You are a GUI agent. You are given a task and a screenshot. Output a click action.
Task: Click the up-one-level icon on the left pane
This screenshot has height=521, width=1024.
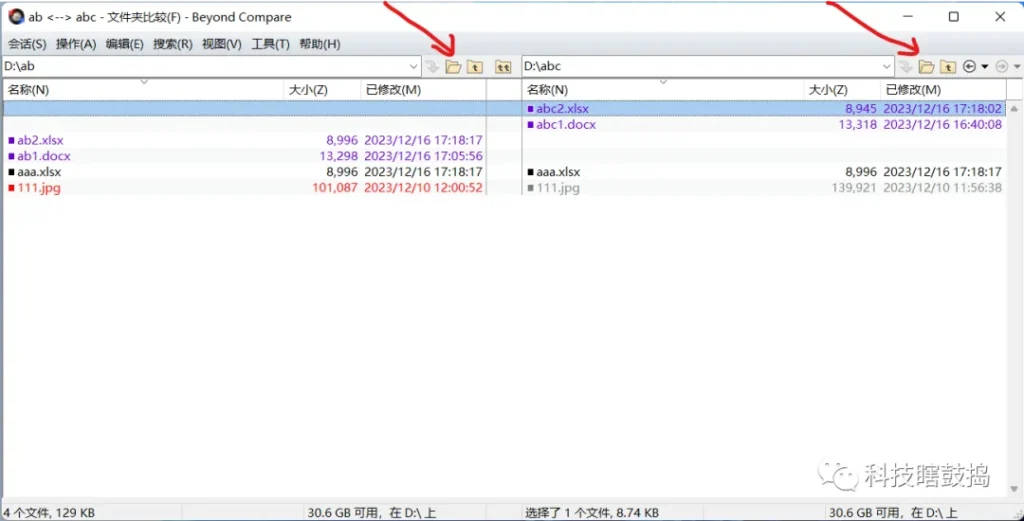(x=475, y=67)
